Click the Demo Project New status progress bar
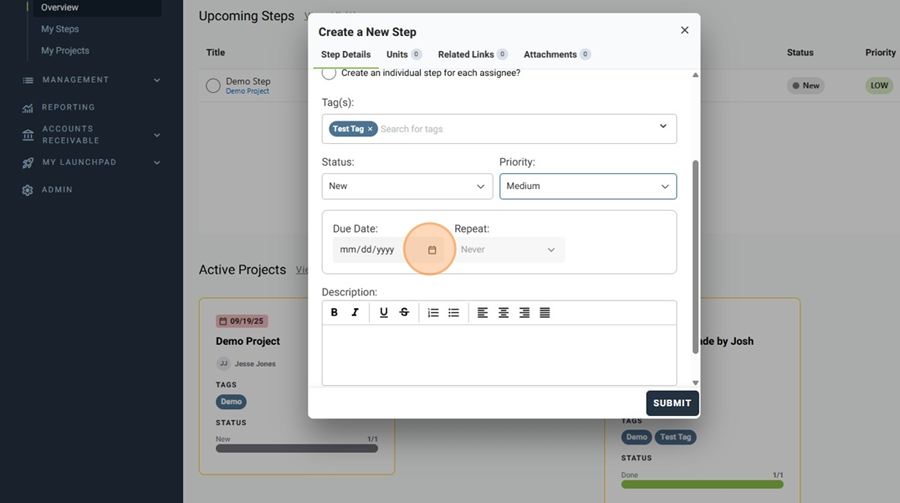The height and width of the screenshot is (503, 900). 297,448
